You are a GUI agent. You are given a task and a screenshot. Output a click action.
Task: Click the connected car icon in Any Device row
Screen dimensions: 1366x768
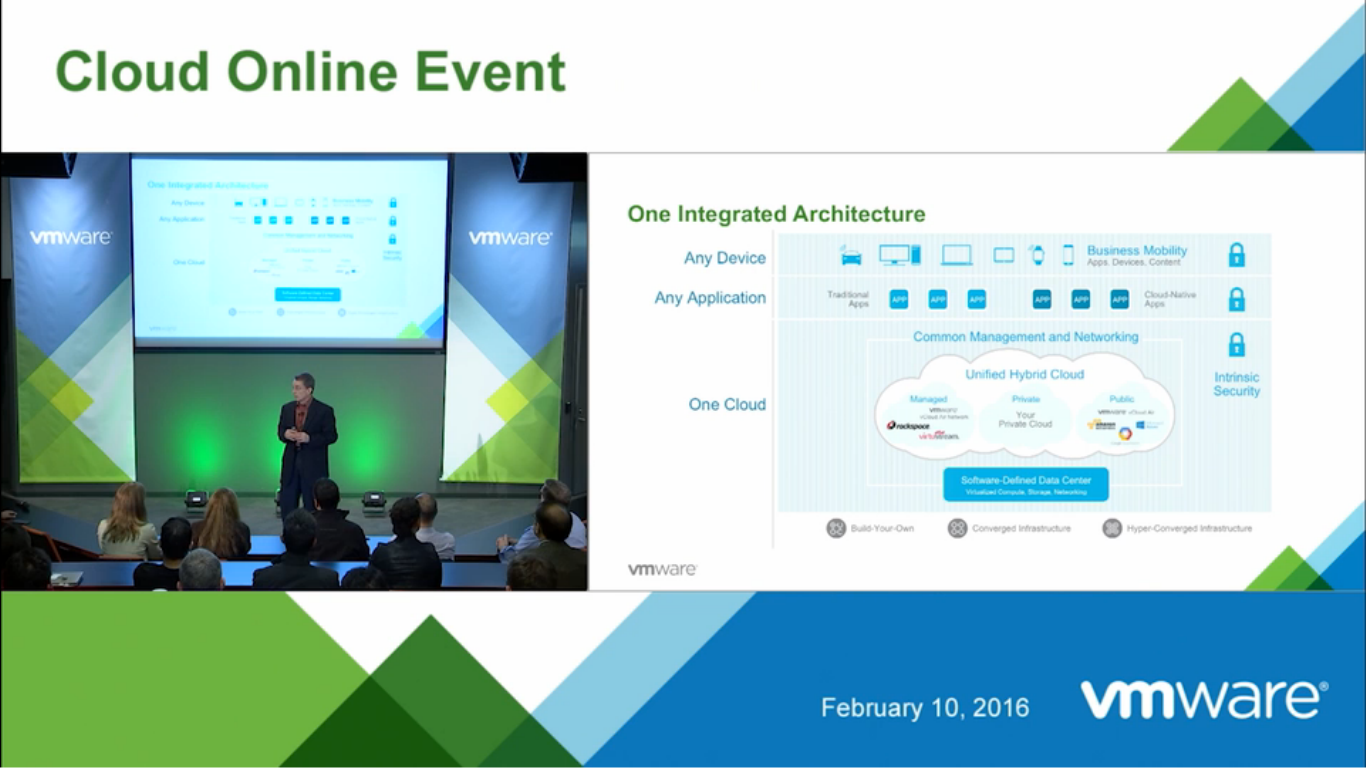[x=851, y=255]
